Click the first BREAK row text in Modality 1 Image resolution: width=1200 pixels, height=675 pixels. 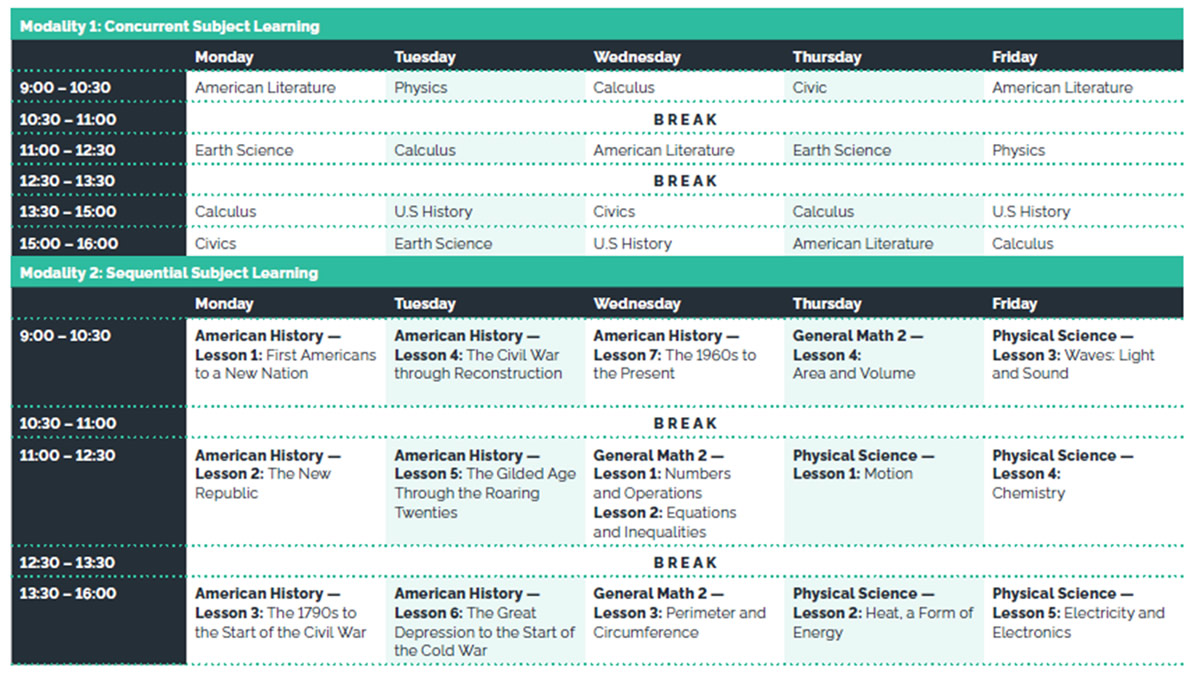point(685,120)
